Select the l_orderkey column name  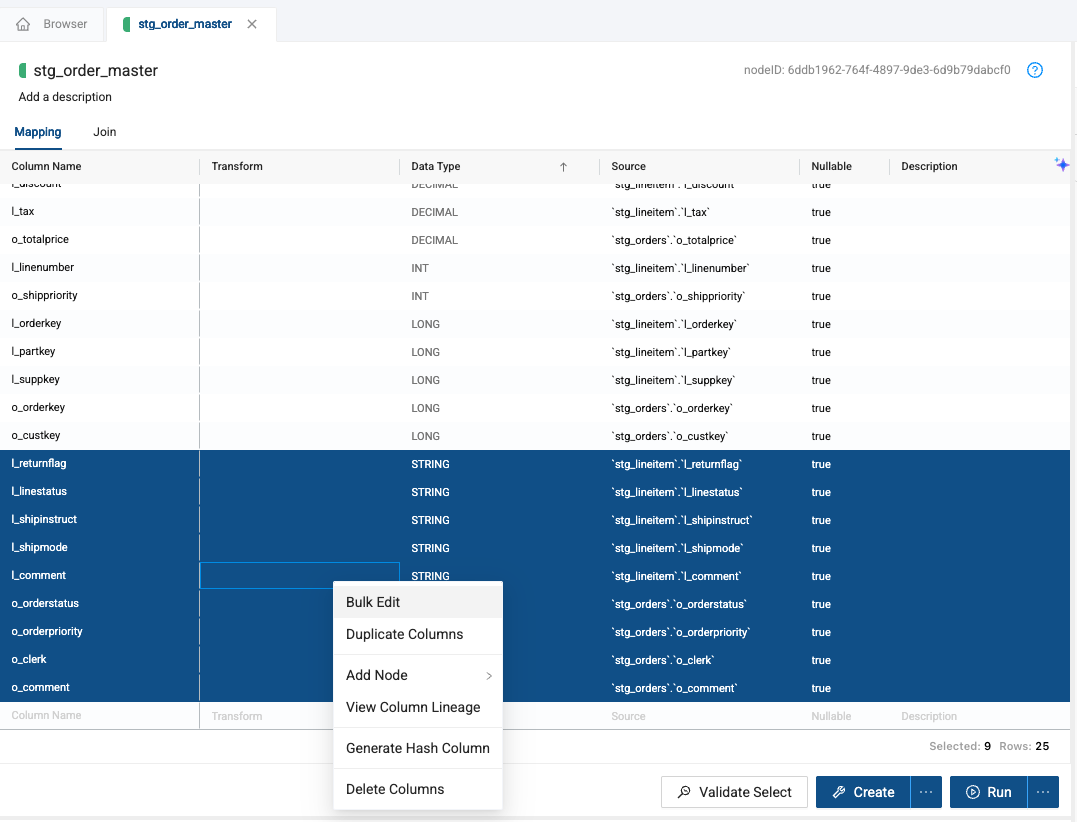click(36, 323)
